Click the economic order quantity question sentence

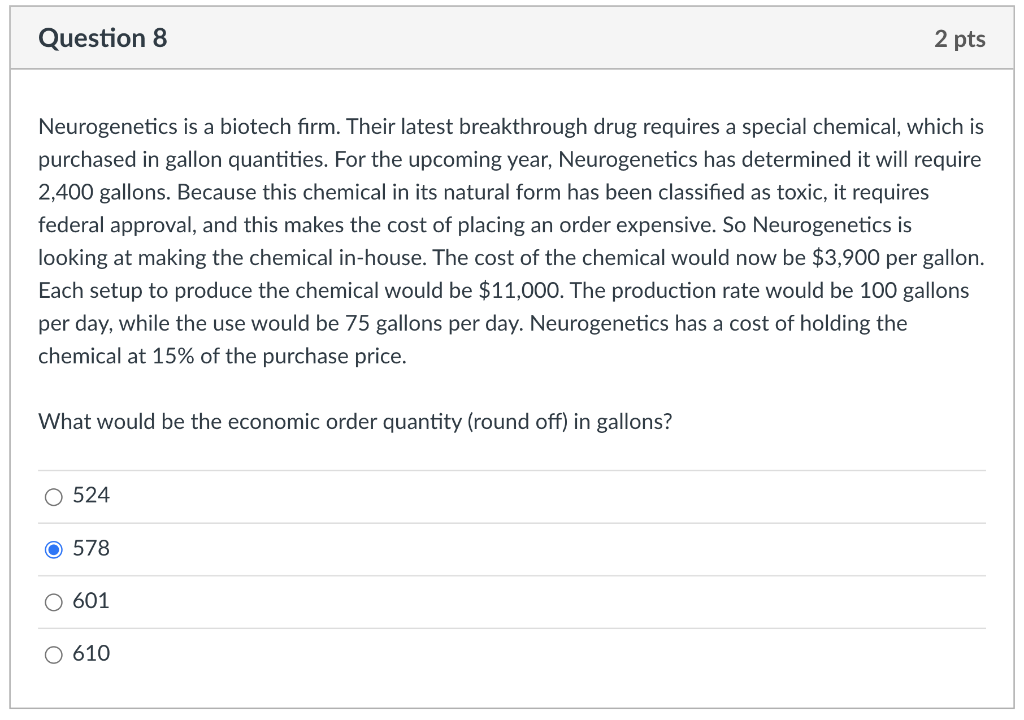(x=355, y=422)
